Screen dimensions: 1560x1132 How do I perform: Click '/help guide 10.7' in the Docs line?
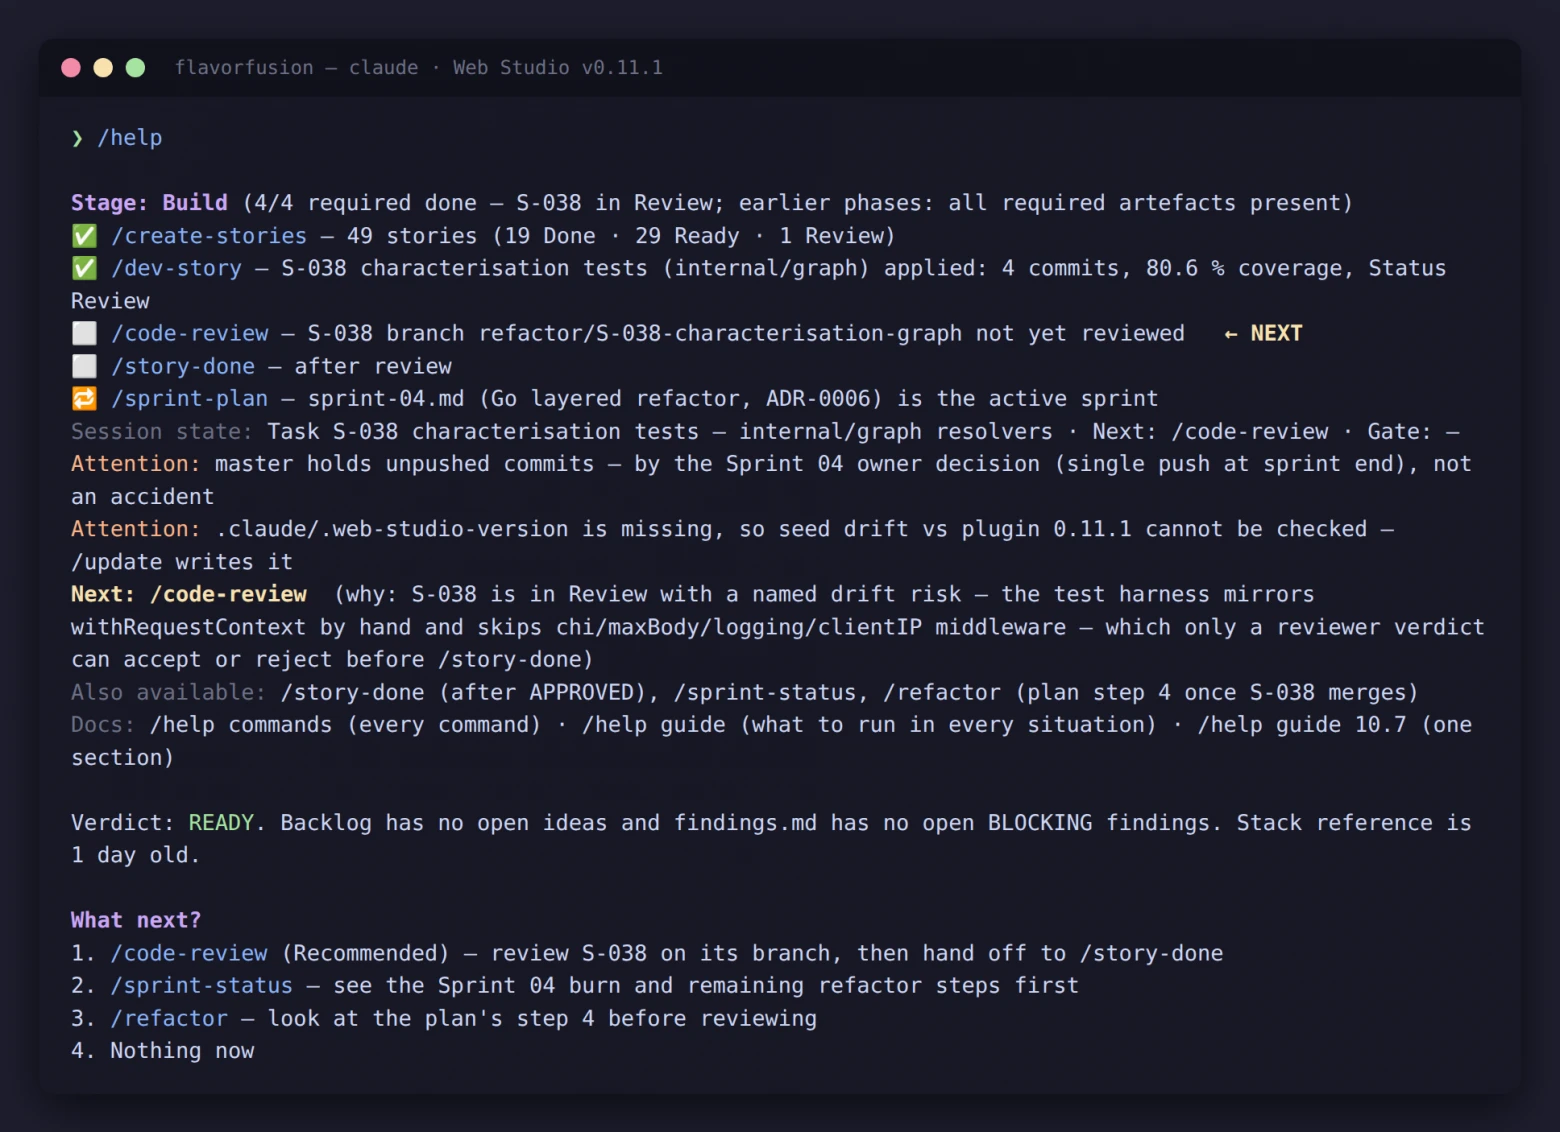click(x=1302, y=725)
